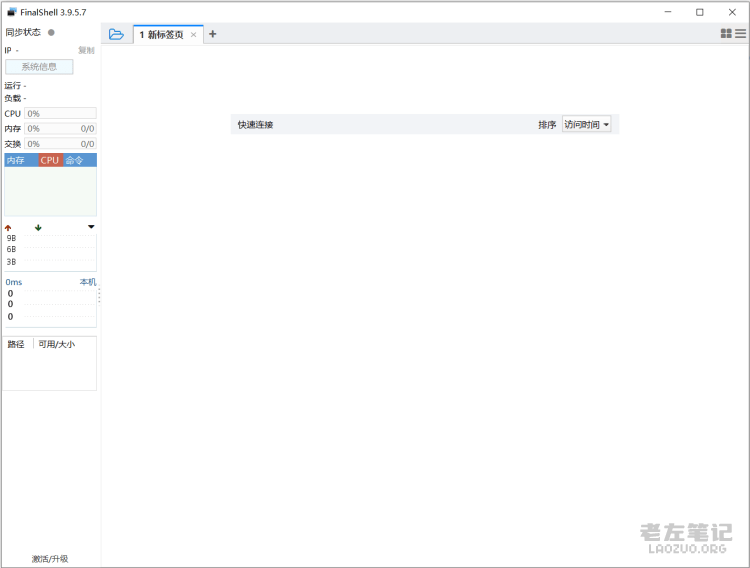This screenshot has height=568, width=750.
Task: Switch to grid view layout icon
Action: [x=726, y=33]
